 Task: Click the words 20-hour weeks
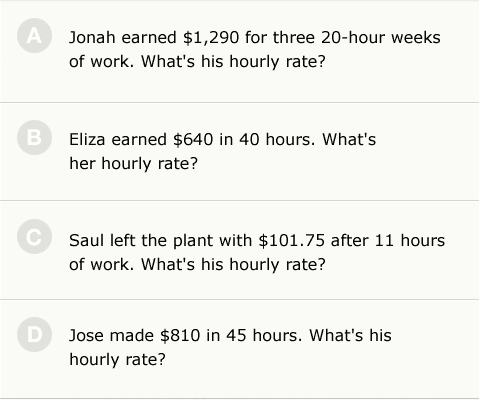[x=381, y=37]
